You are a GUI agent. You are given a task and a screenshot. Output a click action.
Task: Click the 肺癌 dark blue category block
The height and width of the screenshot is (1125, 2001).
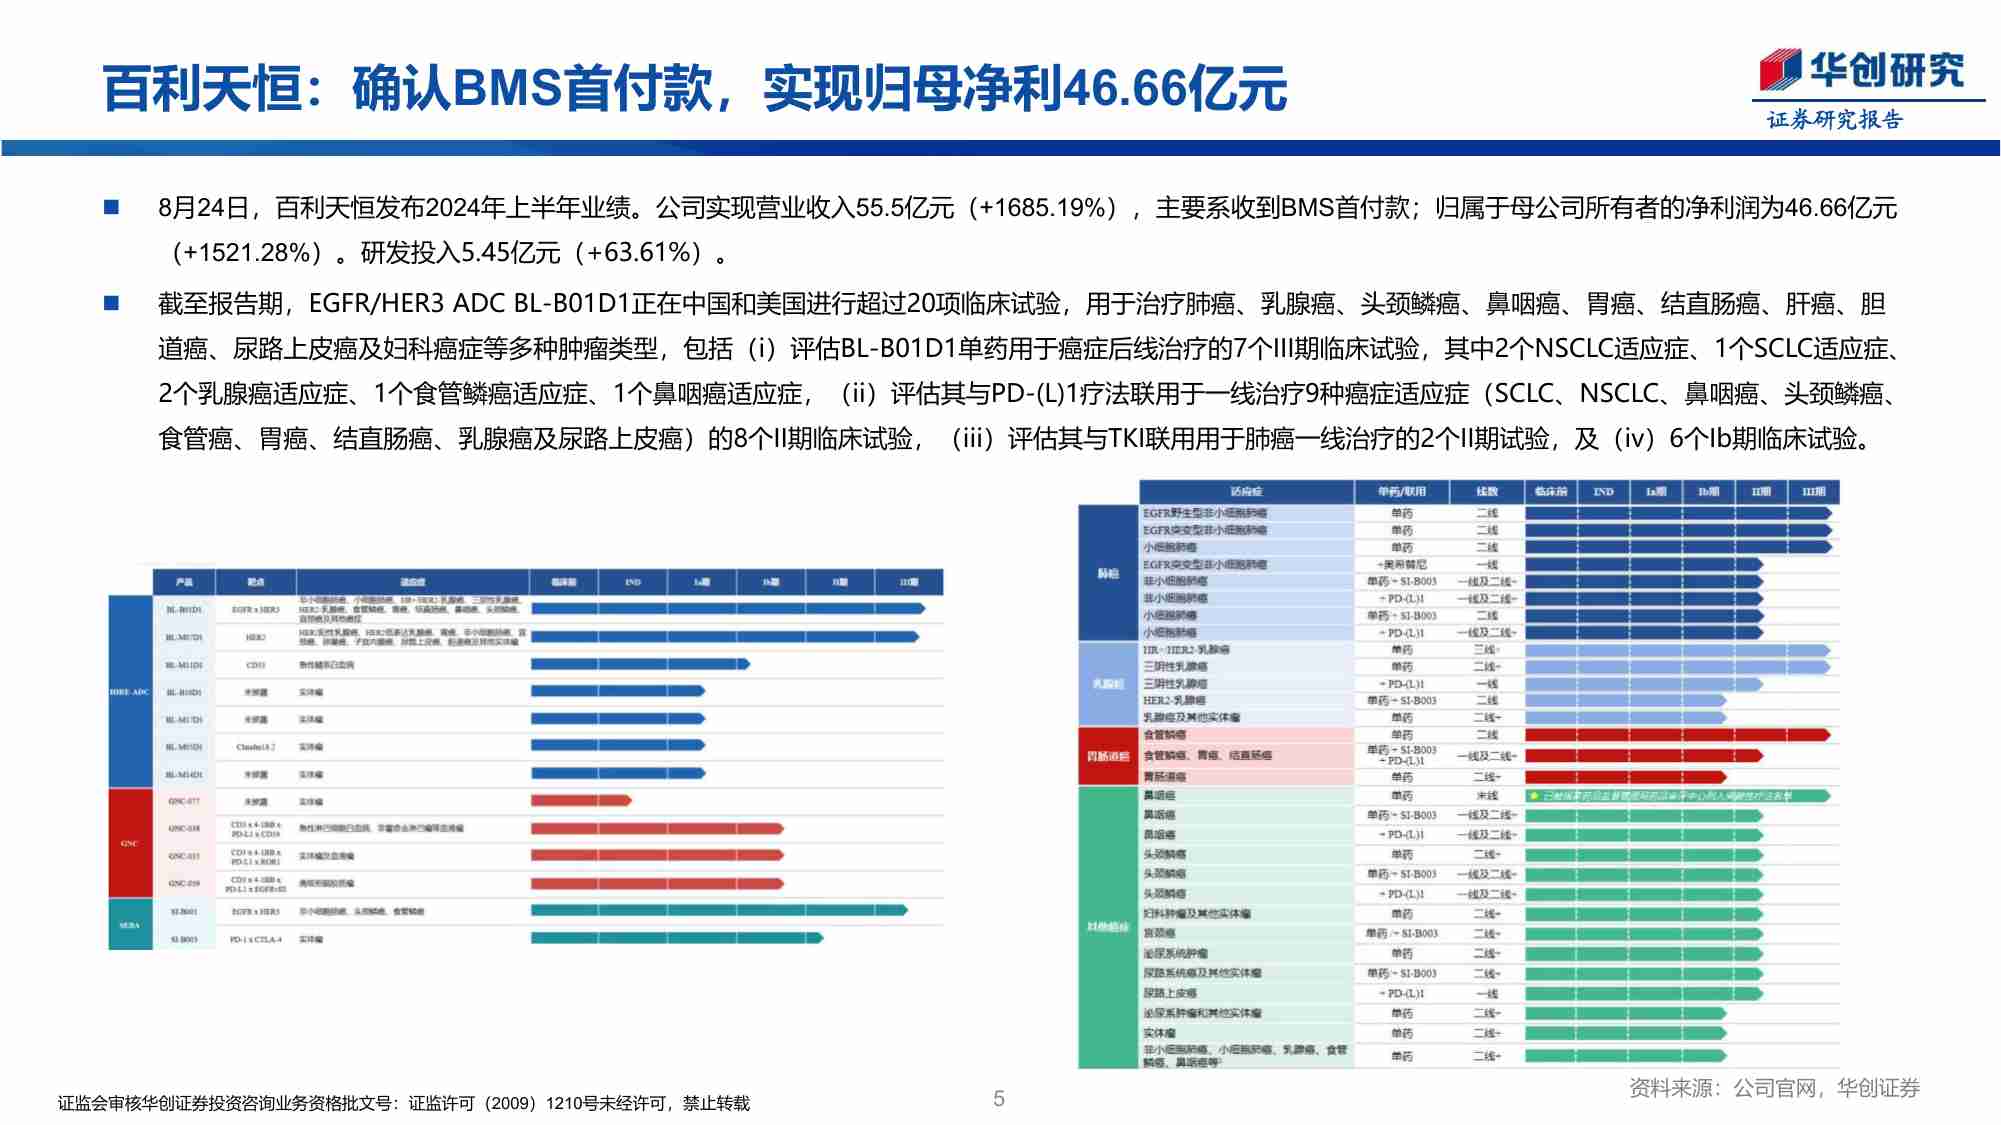pos(1108,573)
